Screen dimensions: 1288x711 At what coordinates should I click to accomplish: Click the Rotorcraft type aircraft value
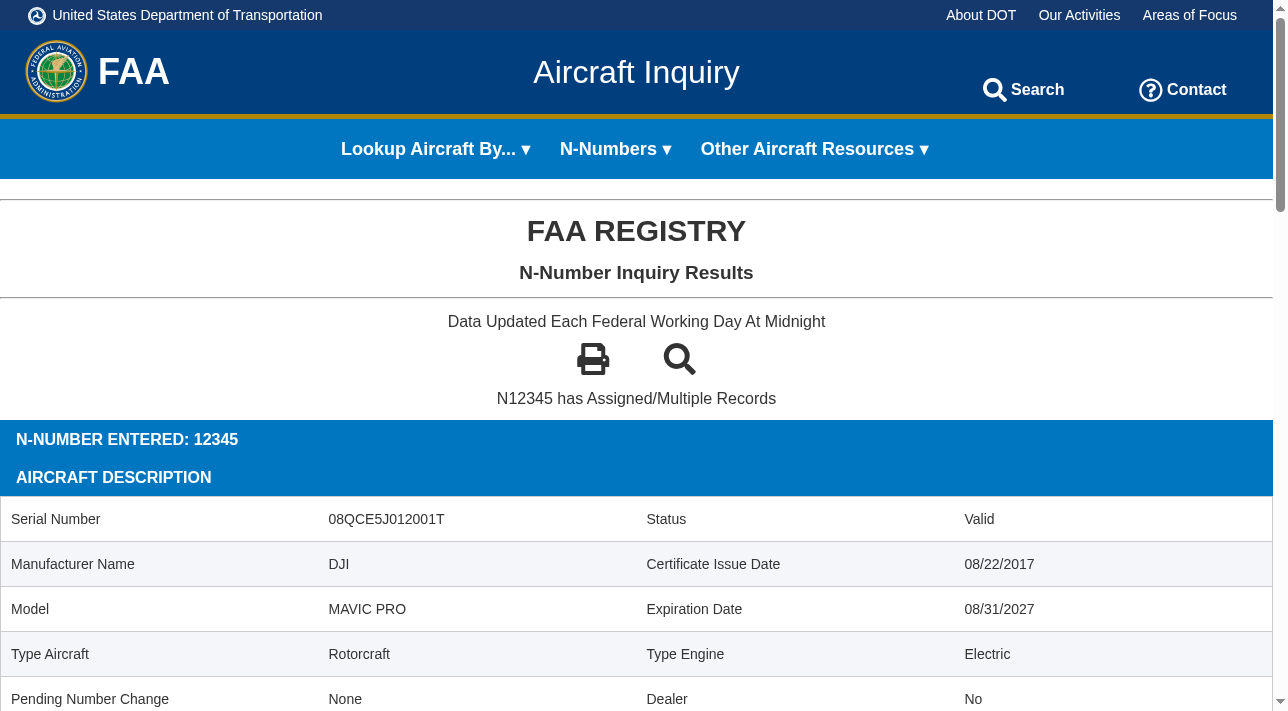(359, 654)
